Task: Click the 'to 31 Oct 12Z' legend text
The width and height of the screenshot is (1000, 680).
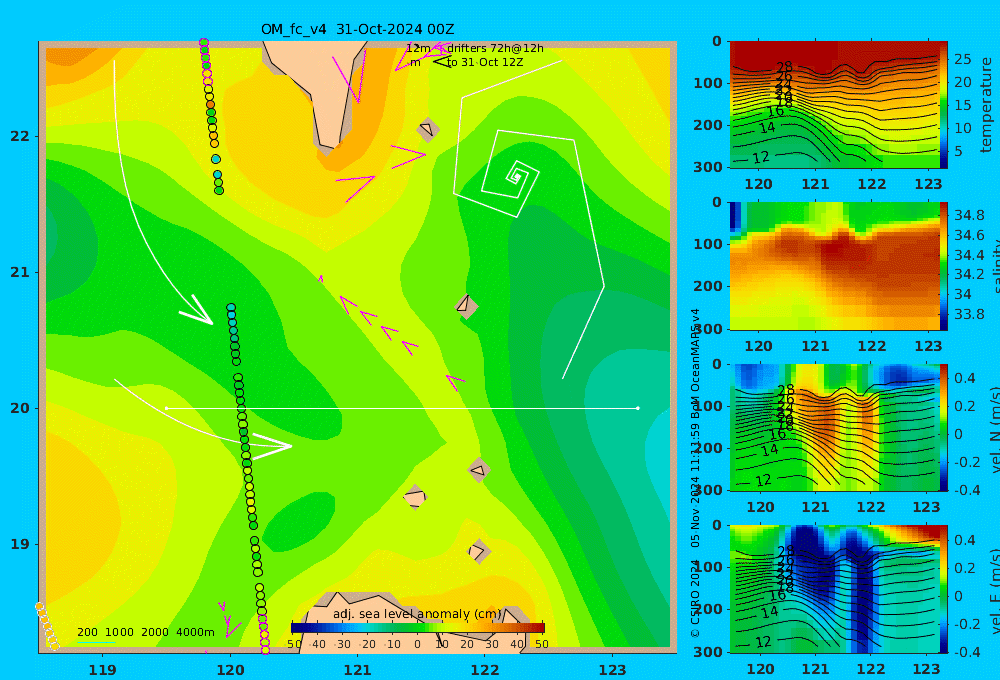Action: [485, 63]
